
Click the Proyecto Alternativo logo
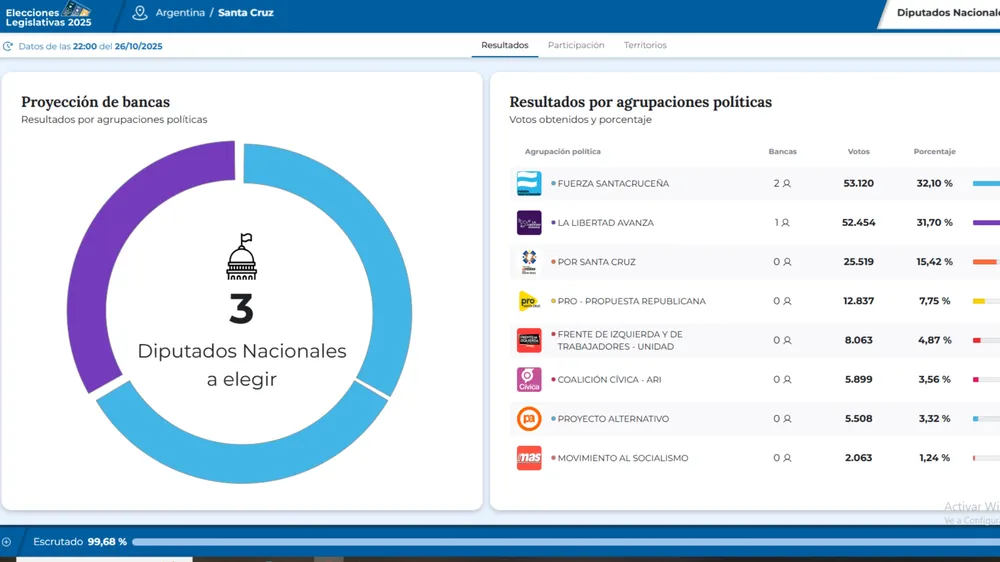tap(528, 419)
